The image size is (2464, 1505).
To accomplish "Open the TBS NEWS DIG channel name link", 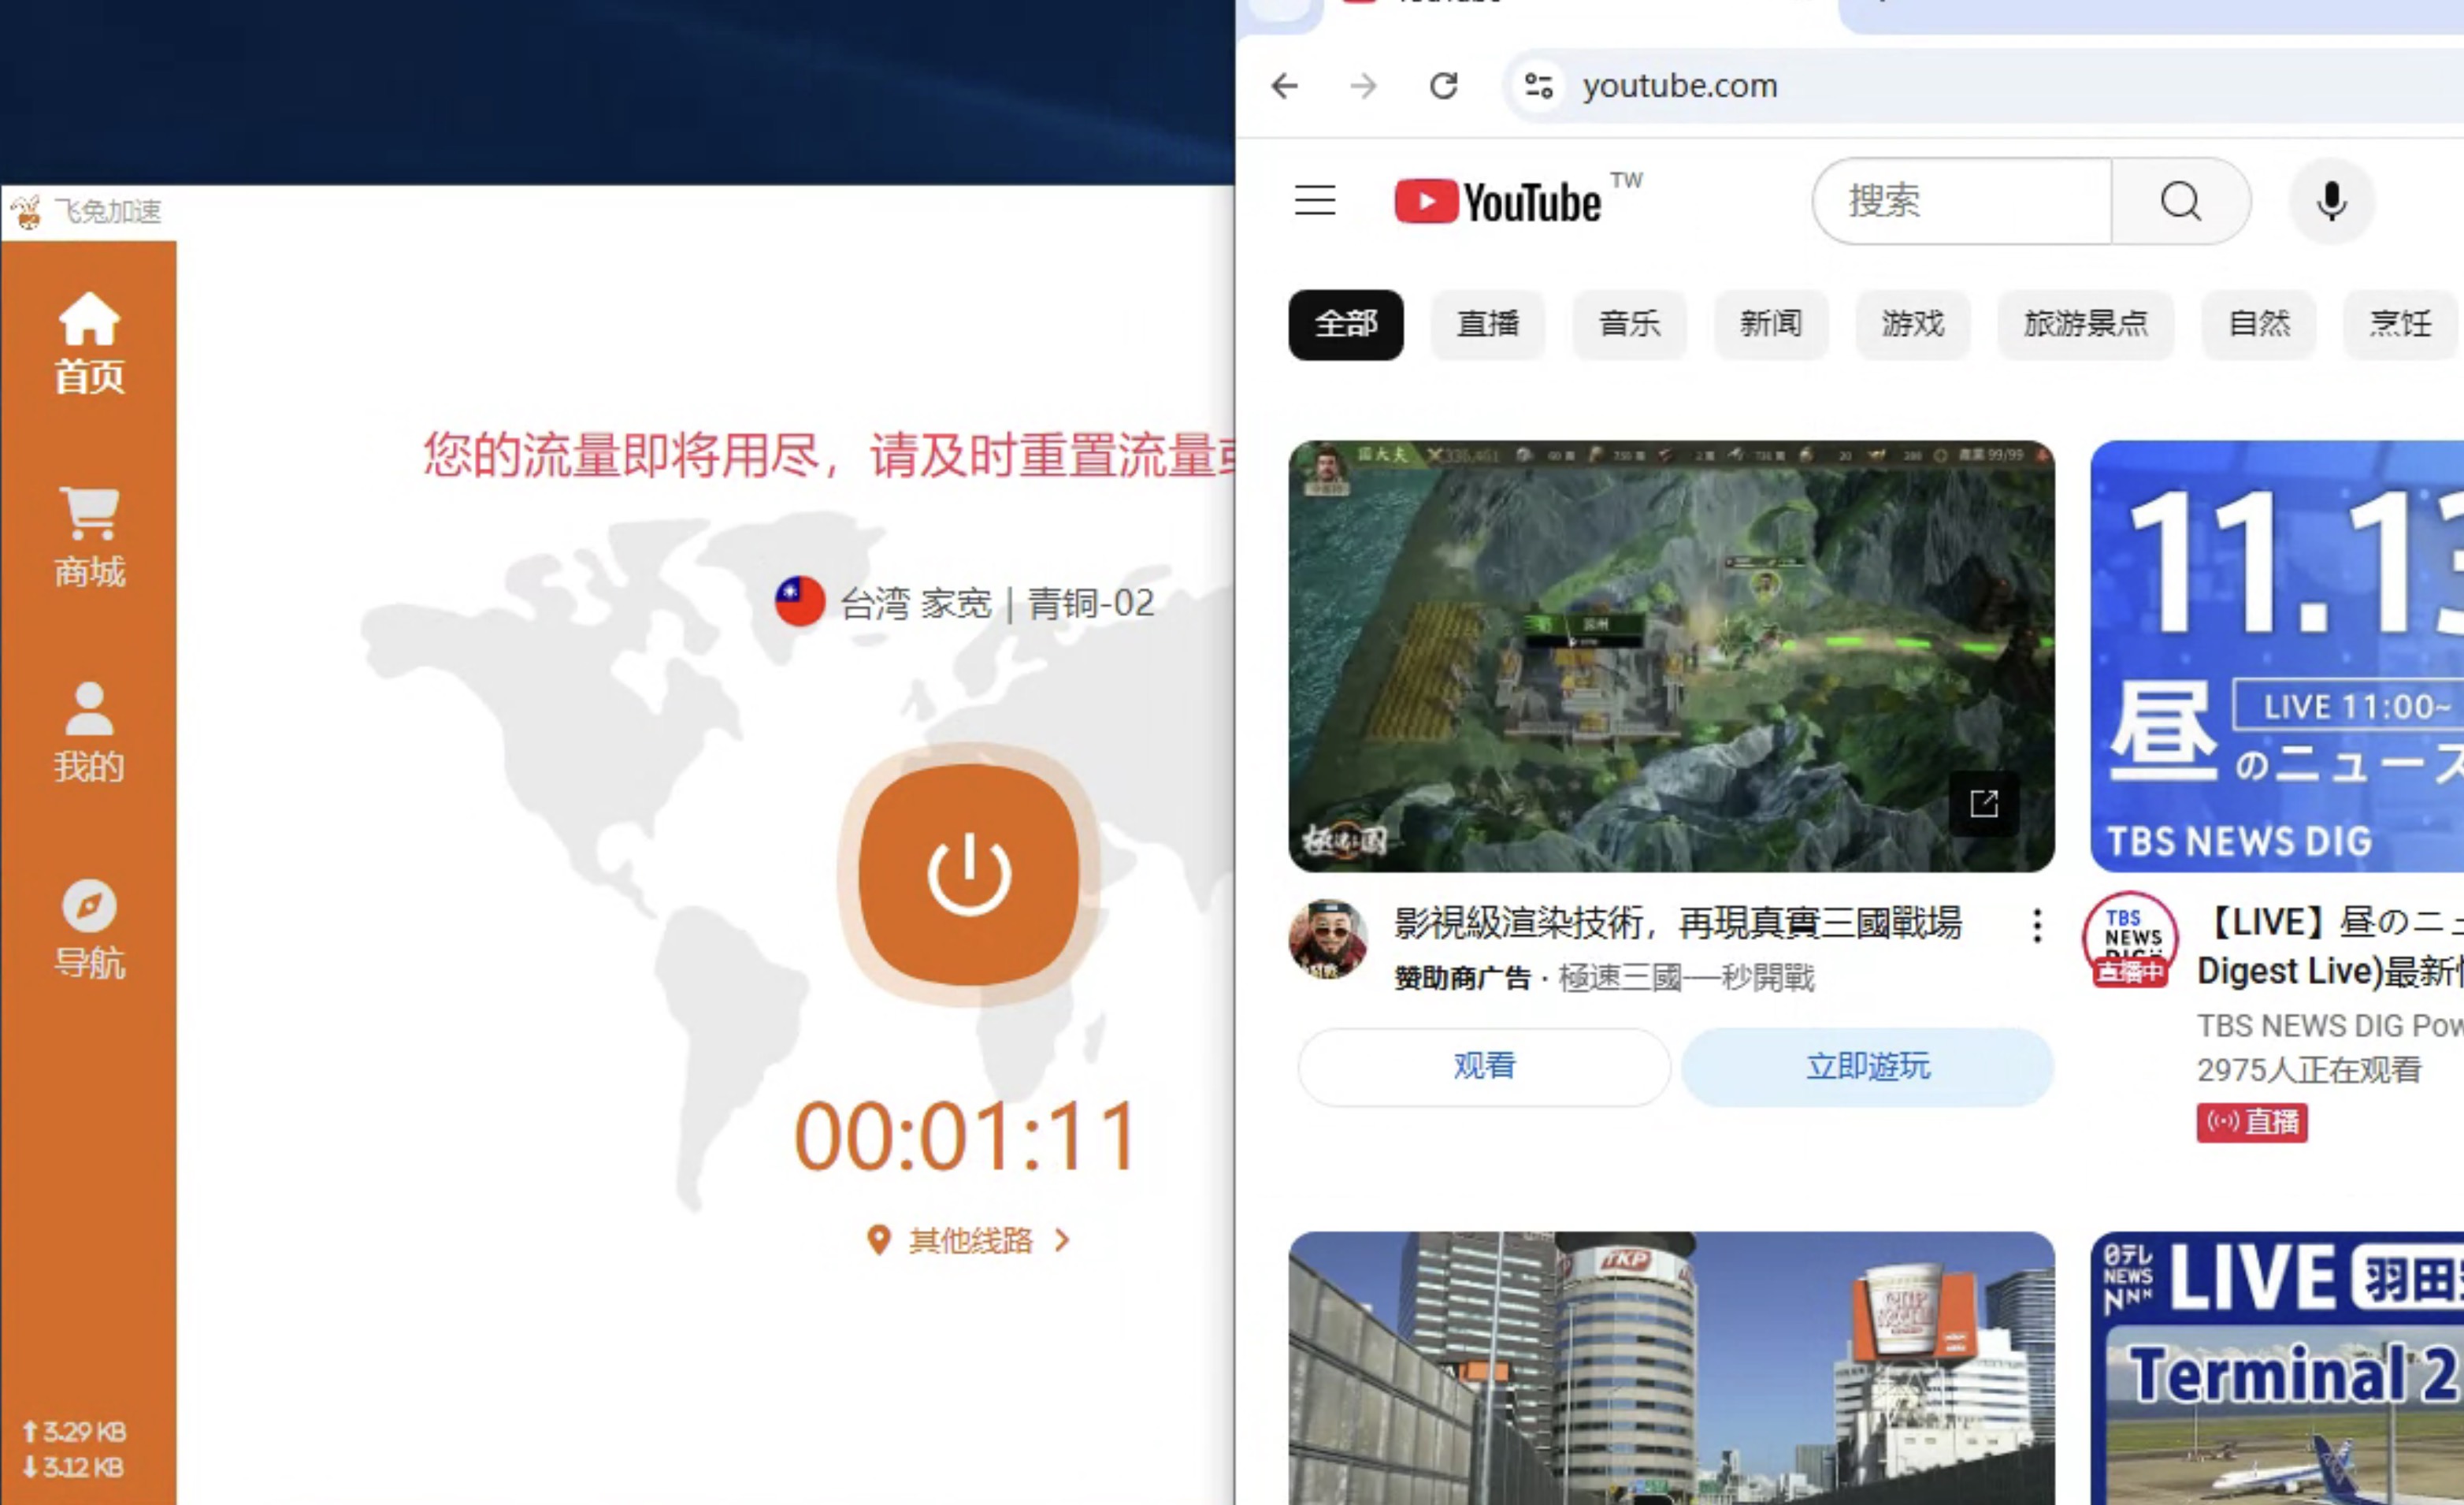I will coord(2330,1025).
